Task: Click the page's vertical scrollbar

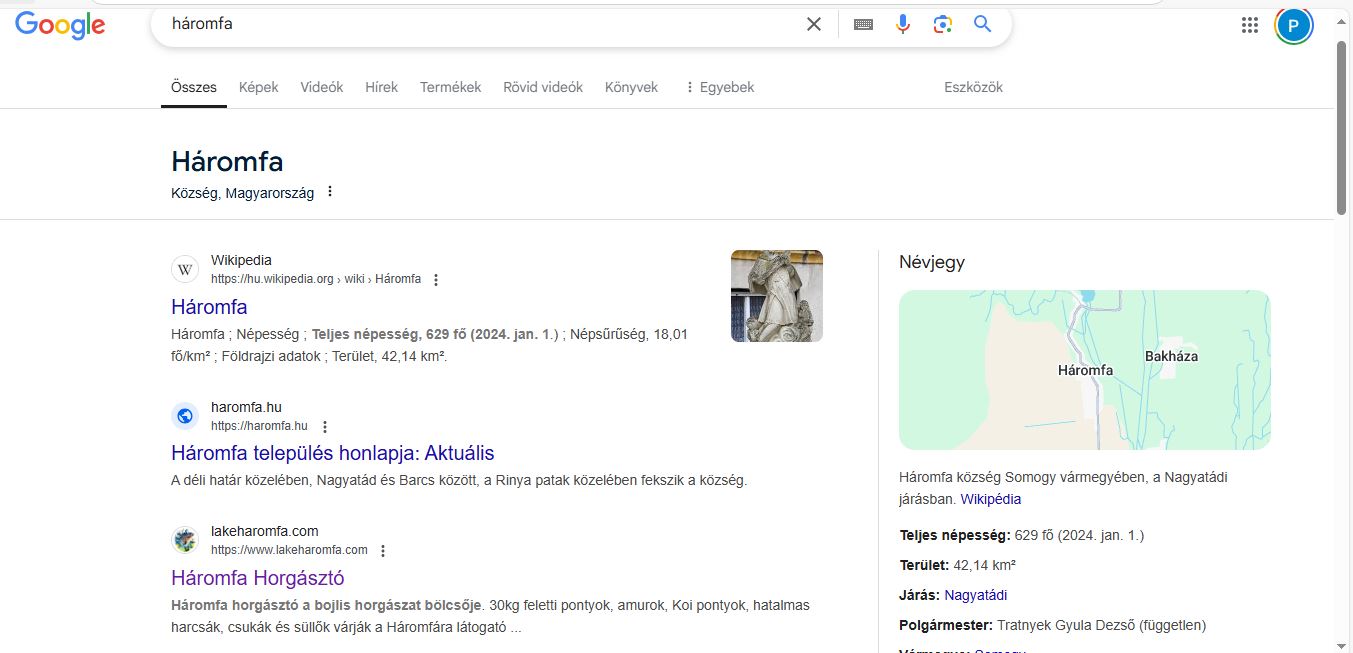Action: (1342, 130)
